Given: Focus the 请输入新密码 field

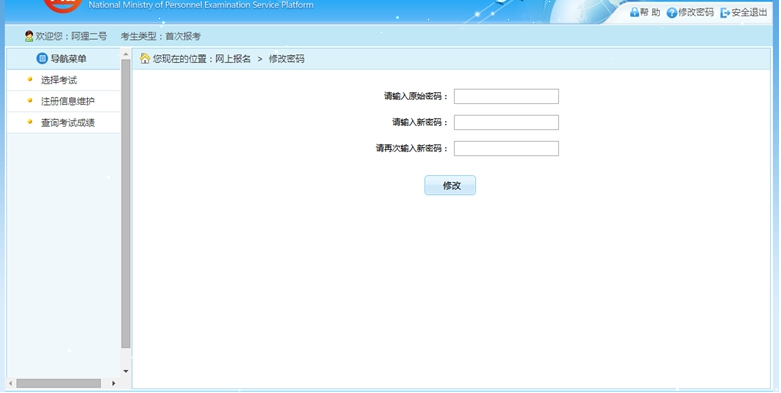Looking at the screenshot, I should click(x=506, y=123).
